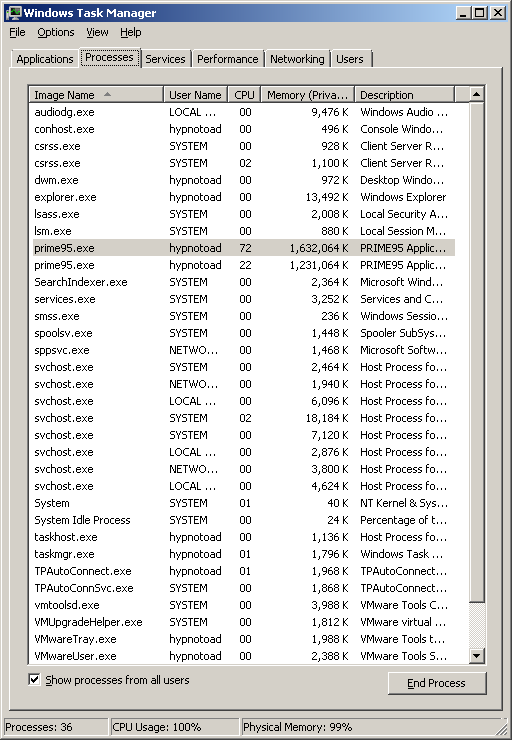The width and height of the screenshot is (512, 740).
Task: Sort by Image Name column header
Action: tap(96, 95)
